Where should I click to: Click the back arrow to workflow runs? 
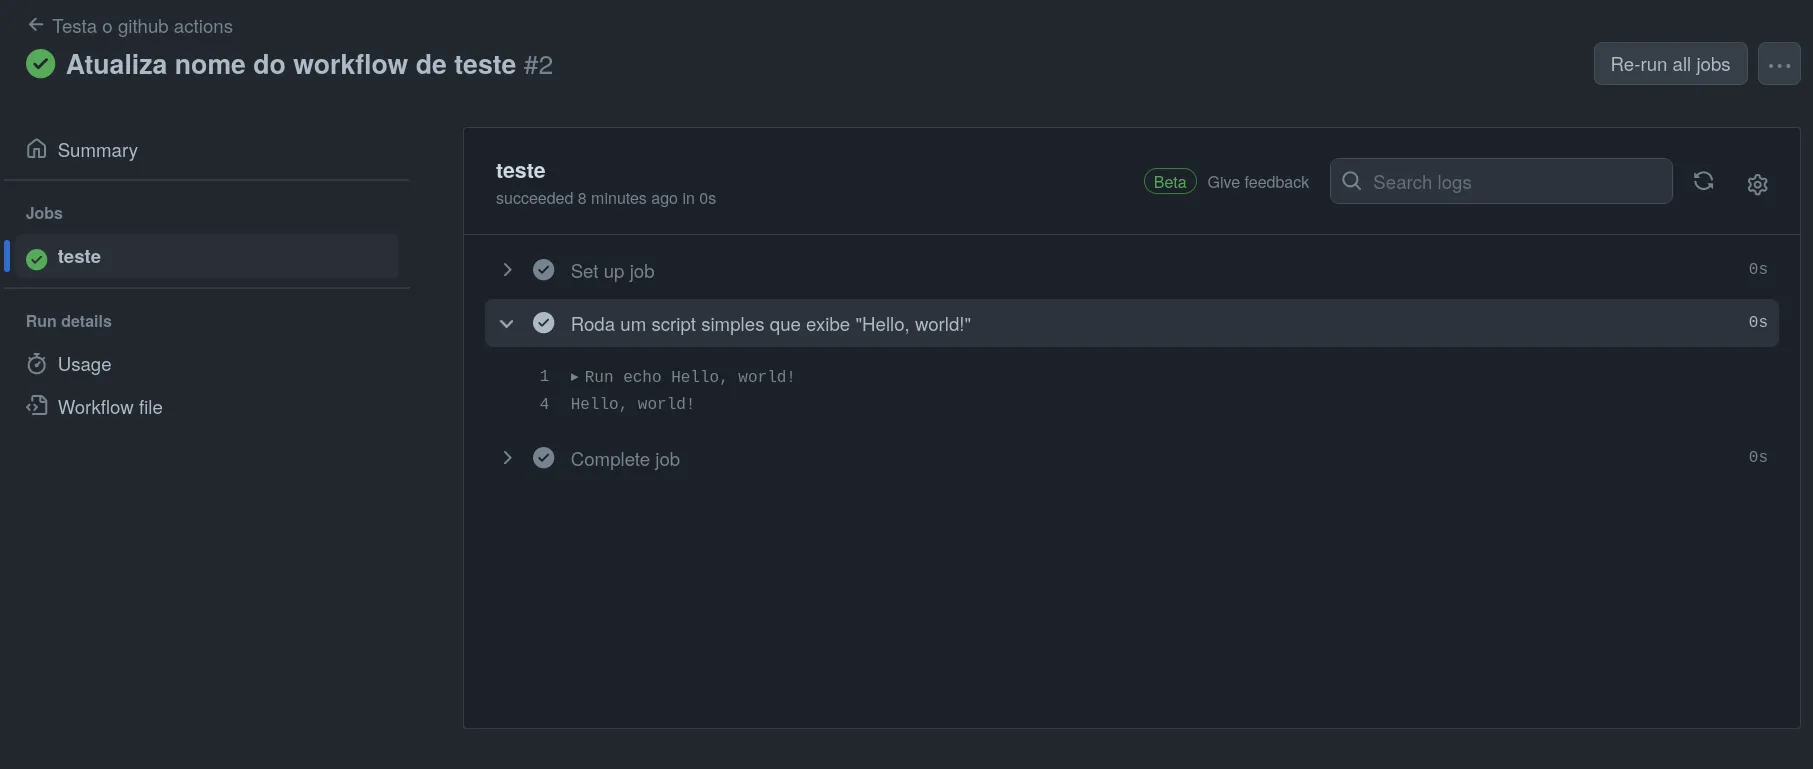(x=36, y=25)
